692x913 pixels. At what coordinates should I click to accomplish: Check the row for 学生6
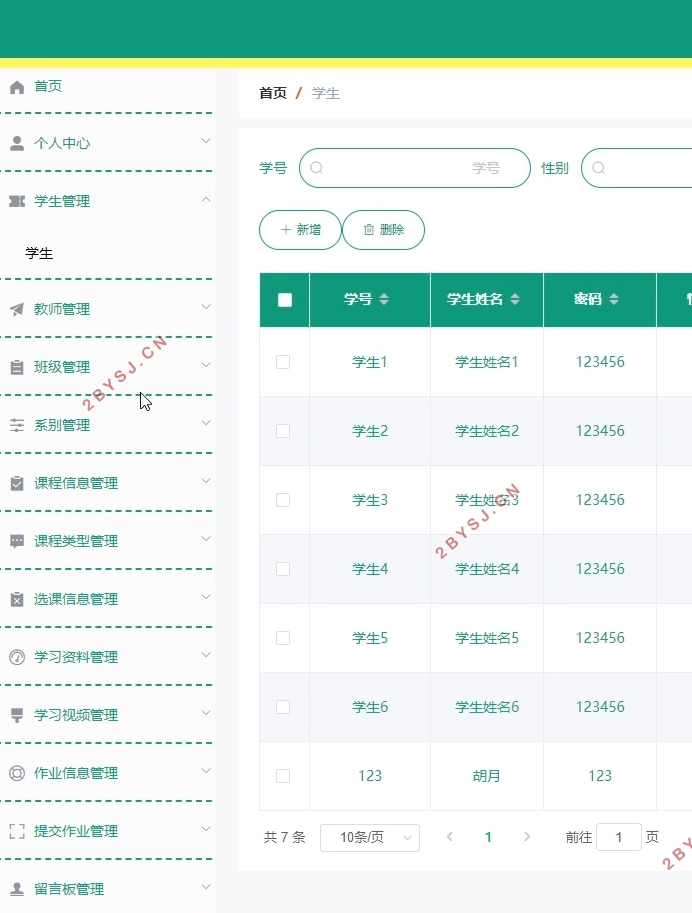(x=283, y=707)
